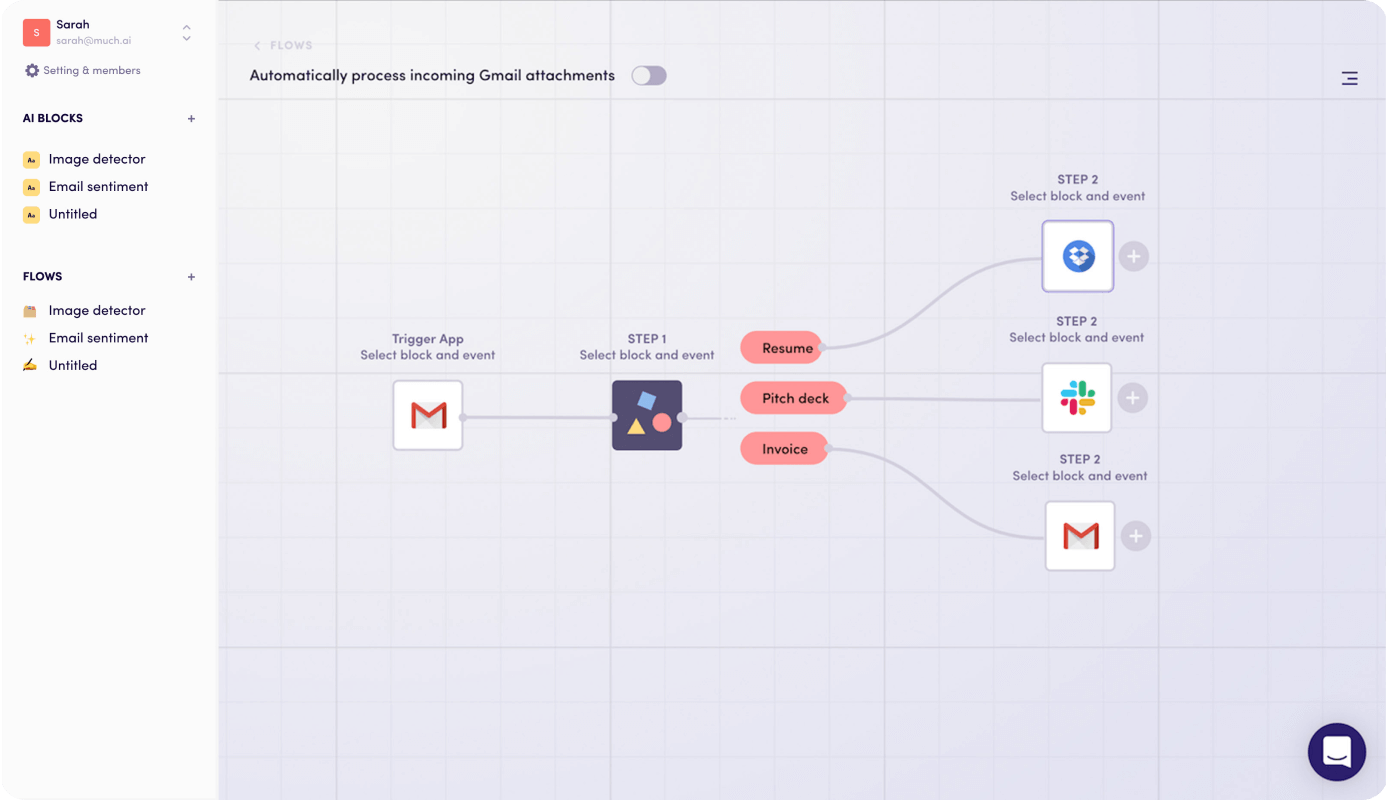Open the Intercom chat bubble
The width and height of the screenshot is (1388, 800).
[1337, 752]
